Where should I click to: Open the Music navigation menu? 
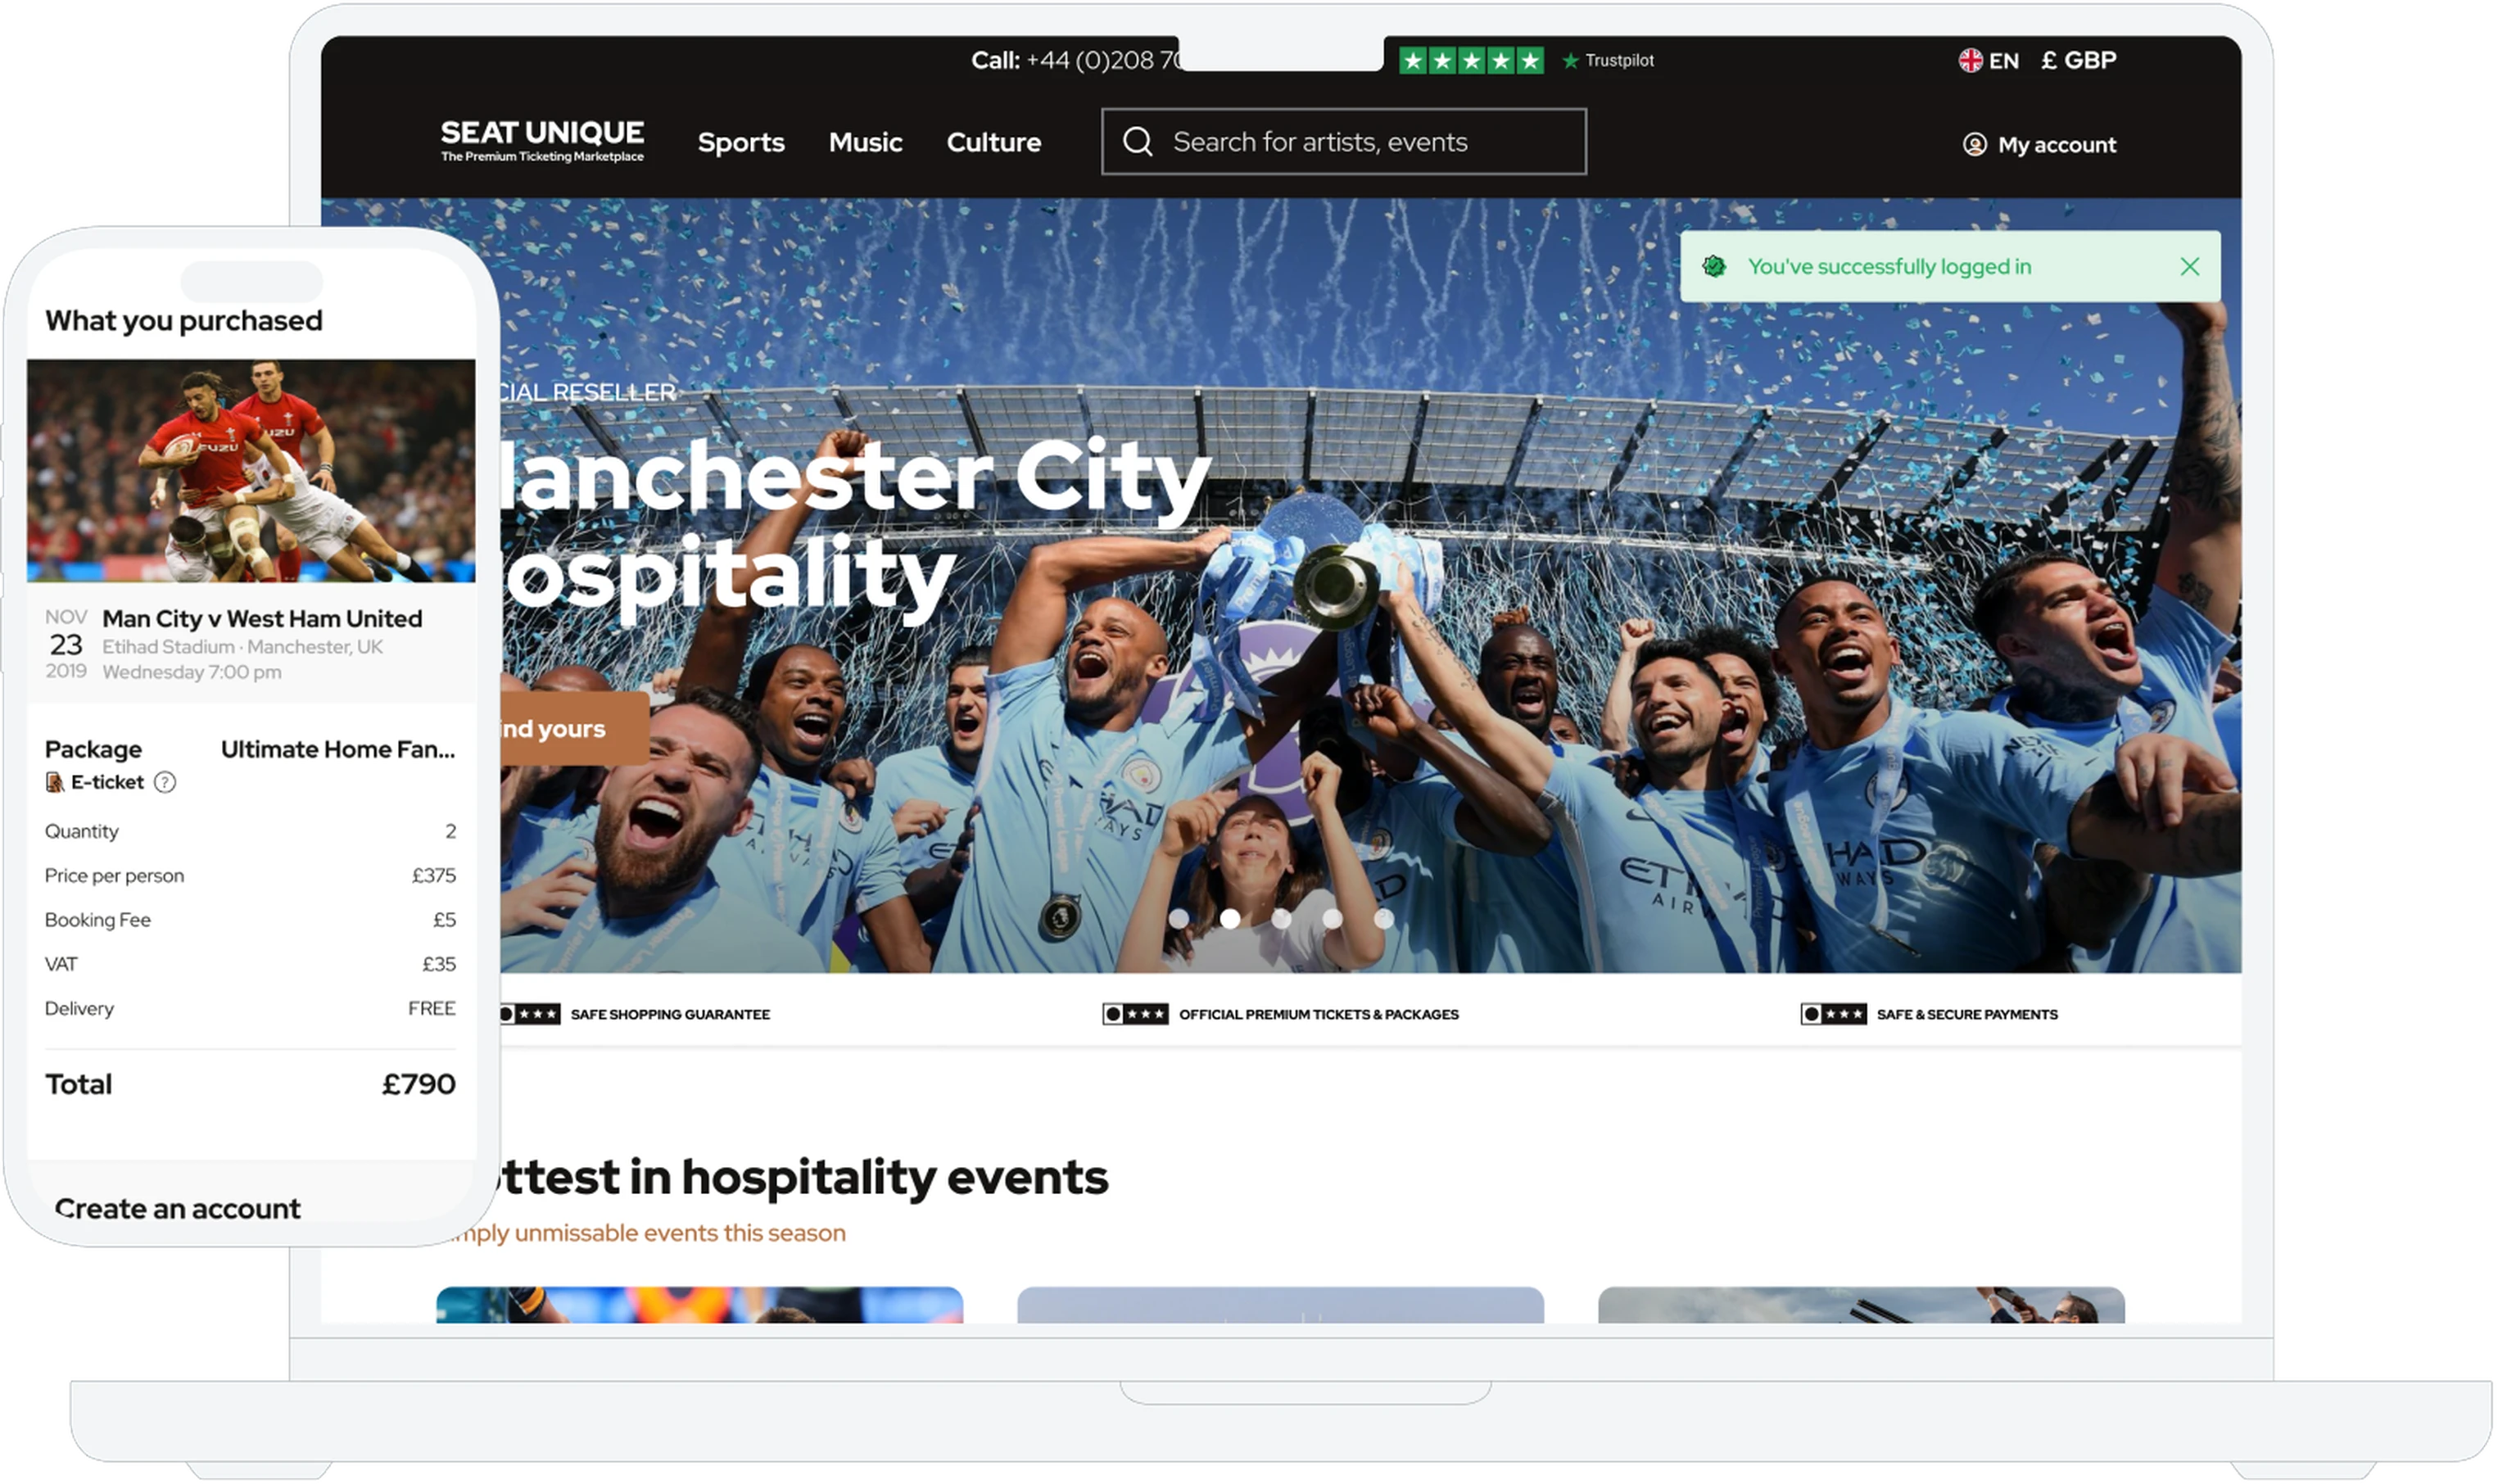tap(866, 142)
